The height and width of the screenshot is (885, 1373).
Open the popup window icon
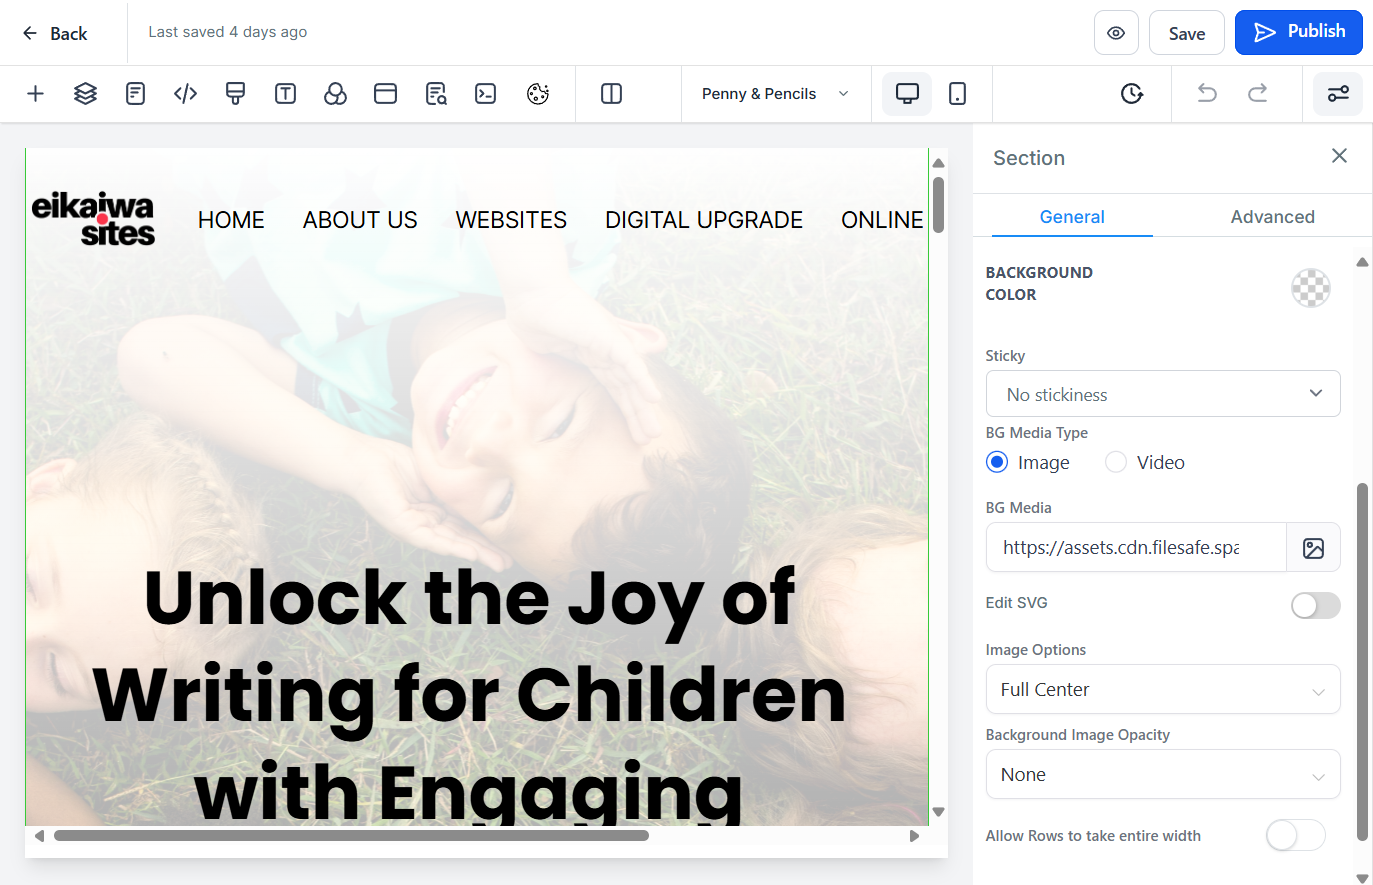[385, 94]
